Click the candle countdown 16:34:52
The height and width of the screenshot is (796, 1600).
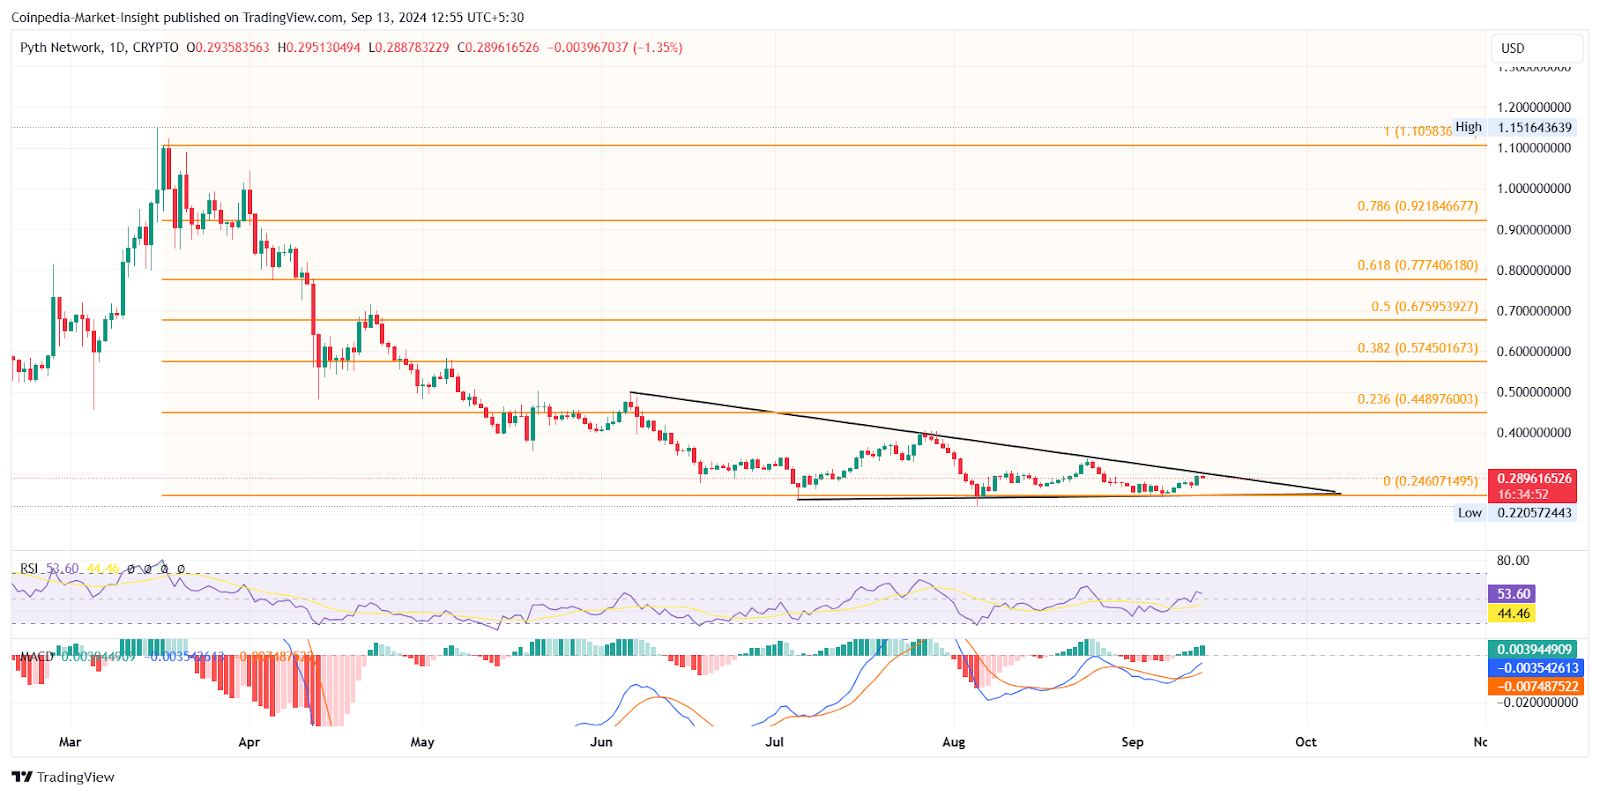(x=1523, y=495)
